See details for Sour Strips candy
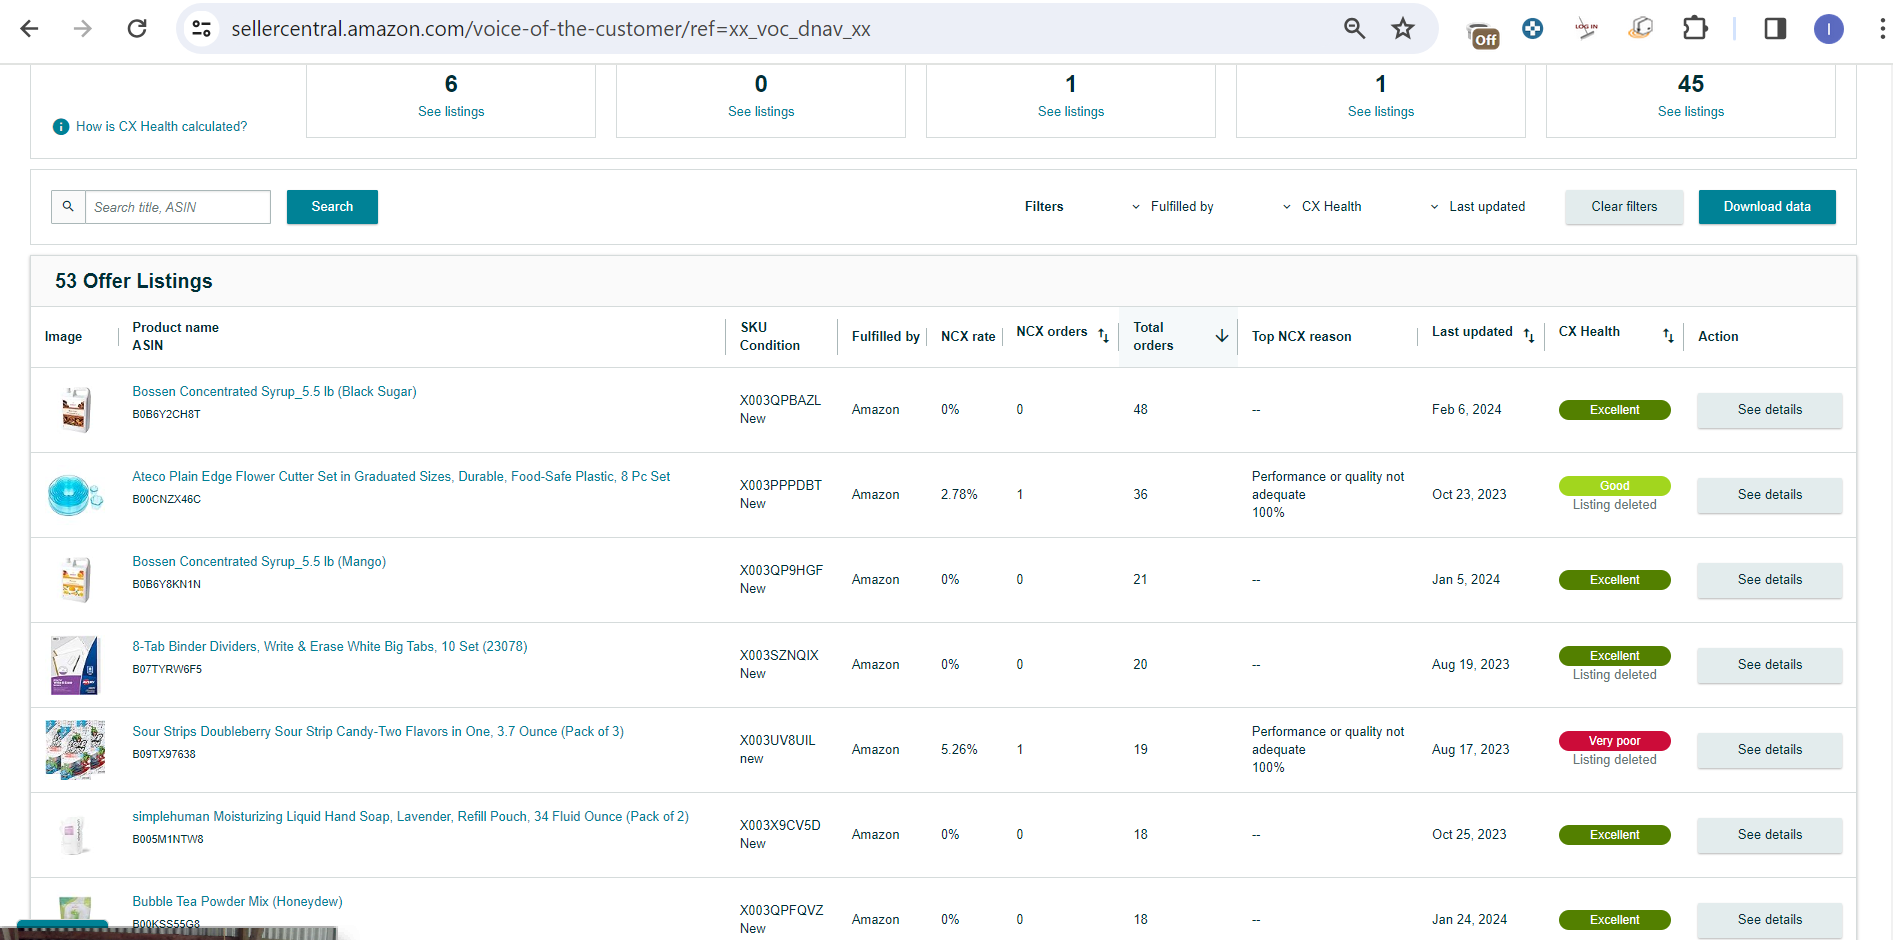Viewport: 1893px width, 940px height. click(x=1769, y=750)
